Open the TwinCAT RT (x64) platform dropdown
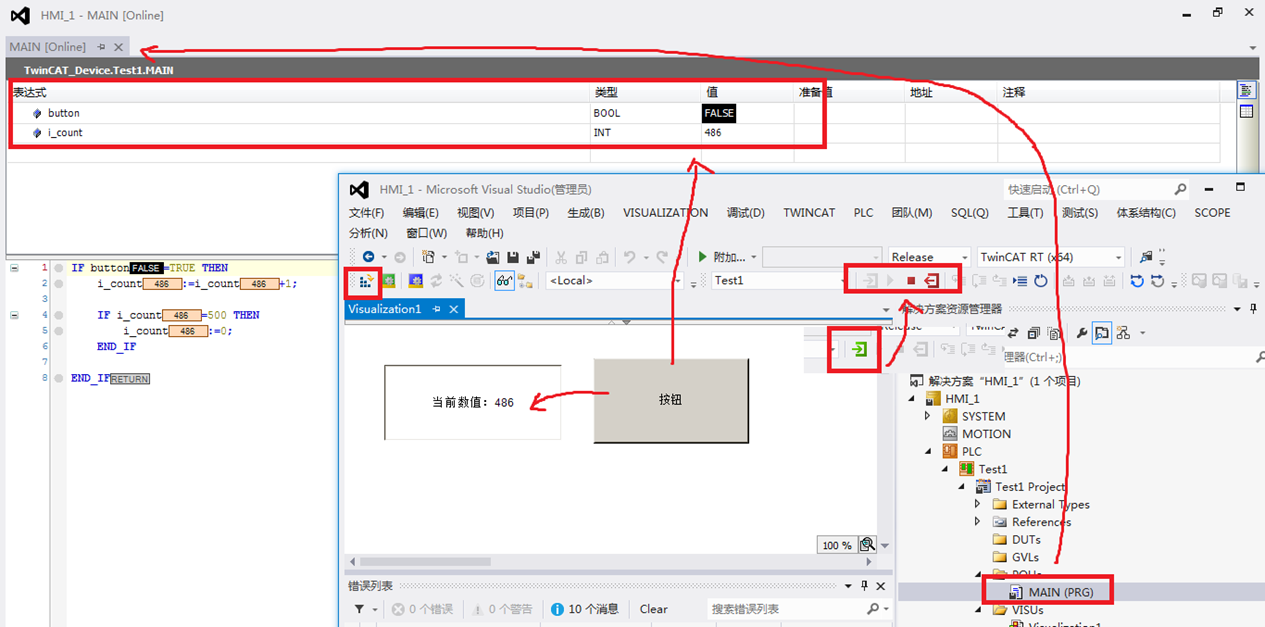Image resolution: width=1265 pixels, height=627 pixels. tap(1050, 257)
